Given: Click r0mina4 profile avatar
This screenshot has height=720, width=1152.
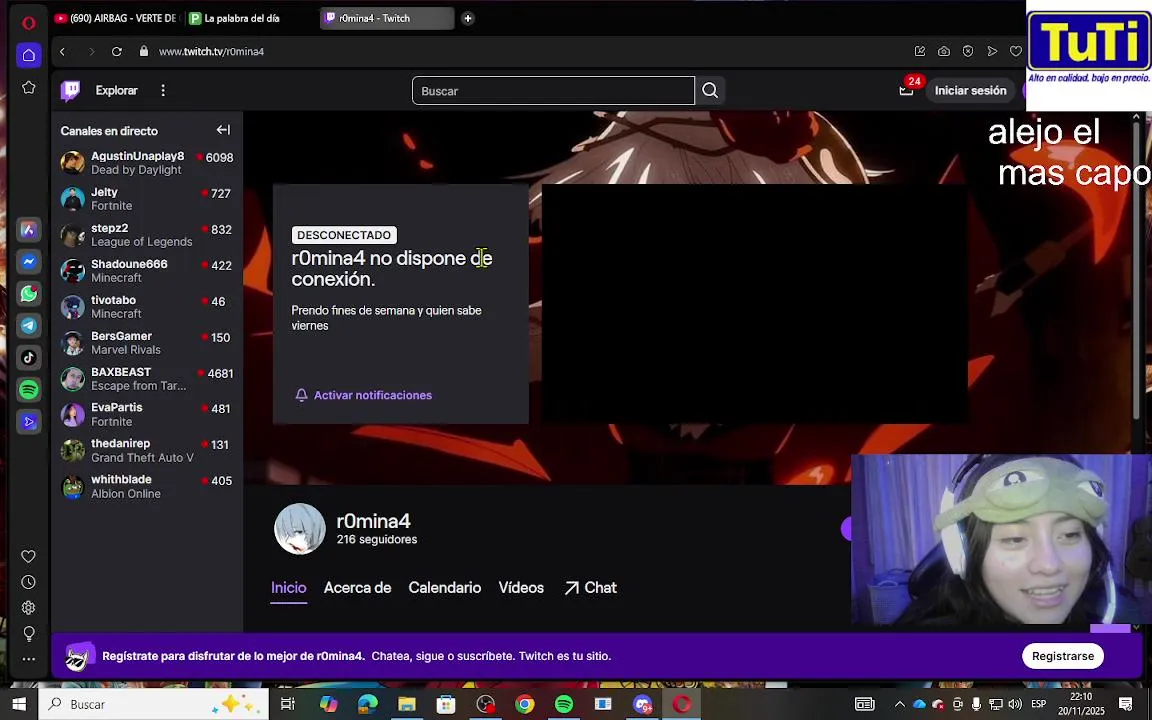Looking at the screenshot, I should [x=300, y=528].
